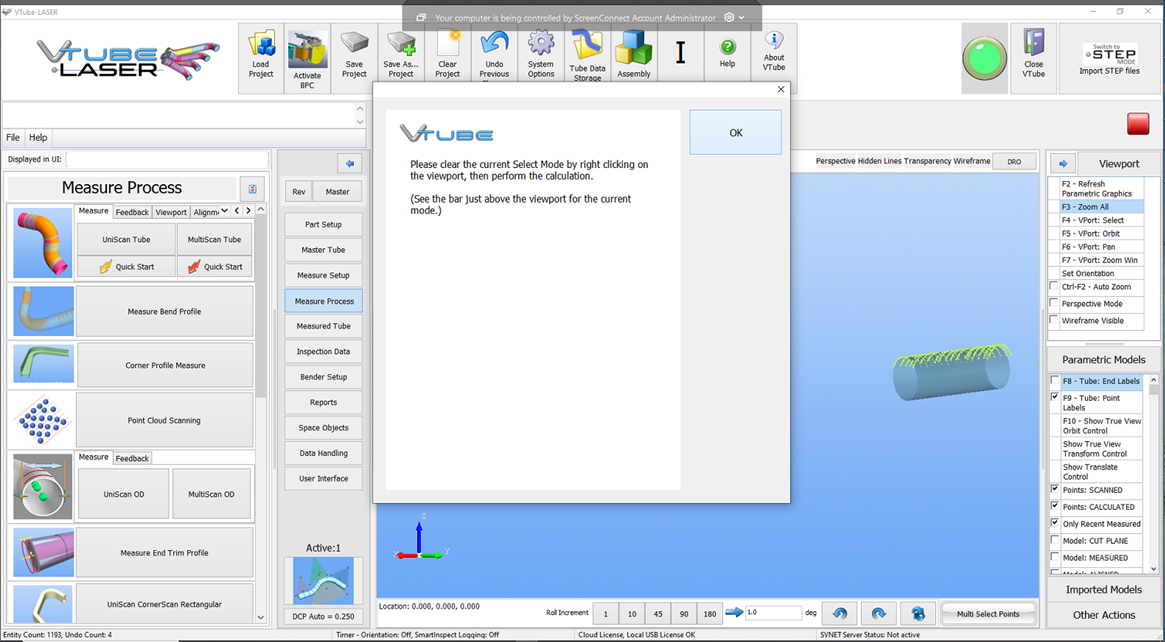Click the red stop square icon
The image size is (1165, 642).
(x=1138, y=123)
